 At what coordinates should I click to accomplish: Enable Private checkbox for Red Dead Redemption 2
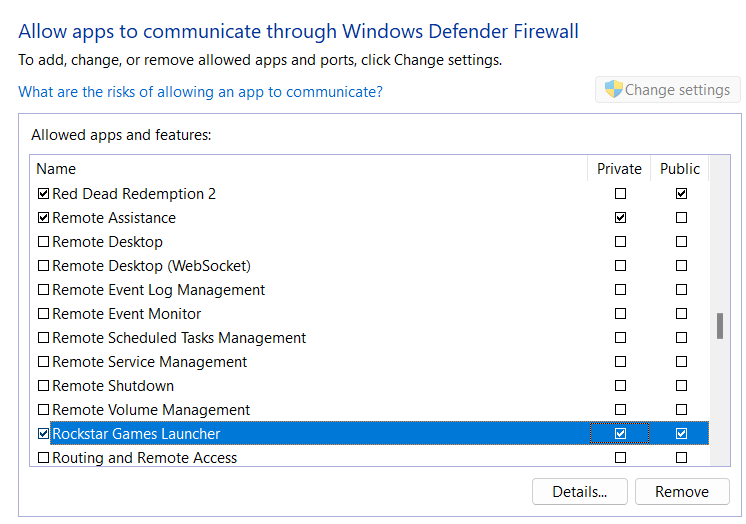tap(621, 194)
